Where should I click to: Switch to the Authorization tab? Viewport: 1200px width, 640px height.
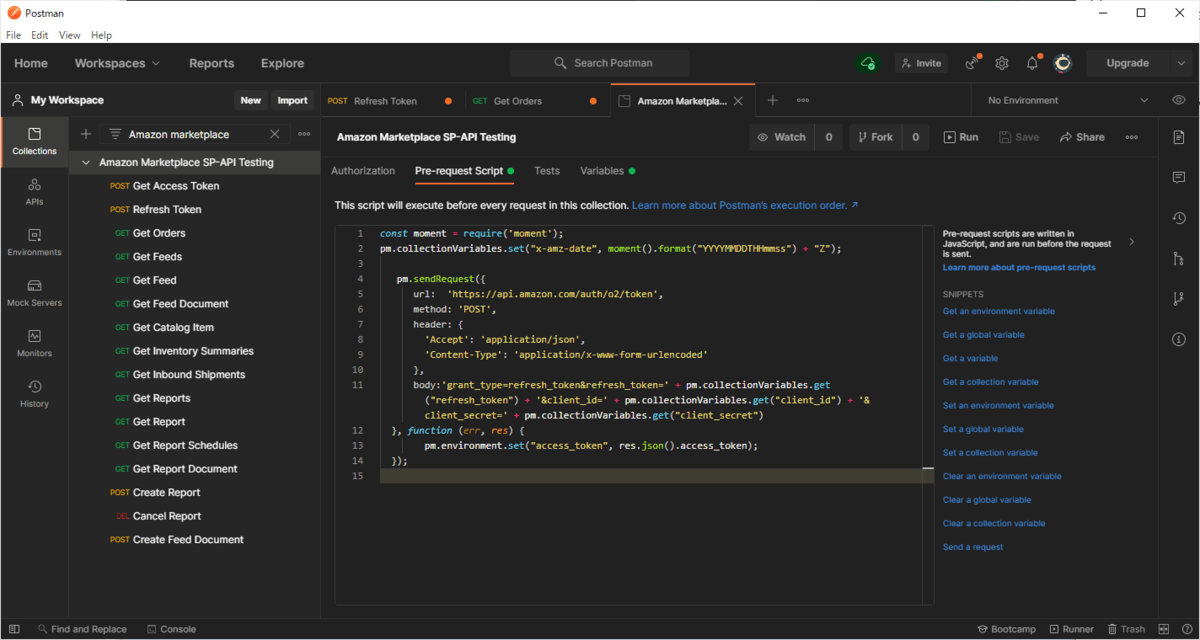click(363, 171)
